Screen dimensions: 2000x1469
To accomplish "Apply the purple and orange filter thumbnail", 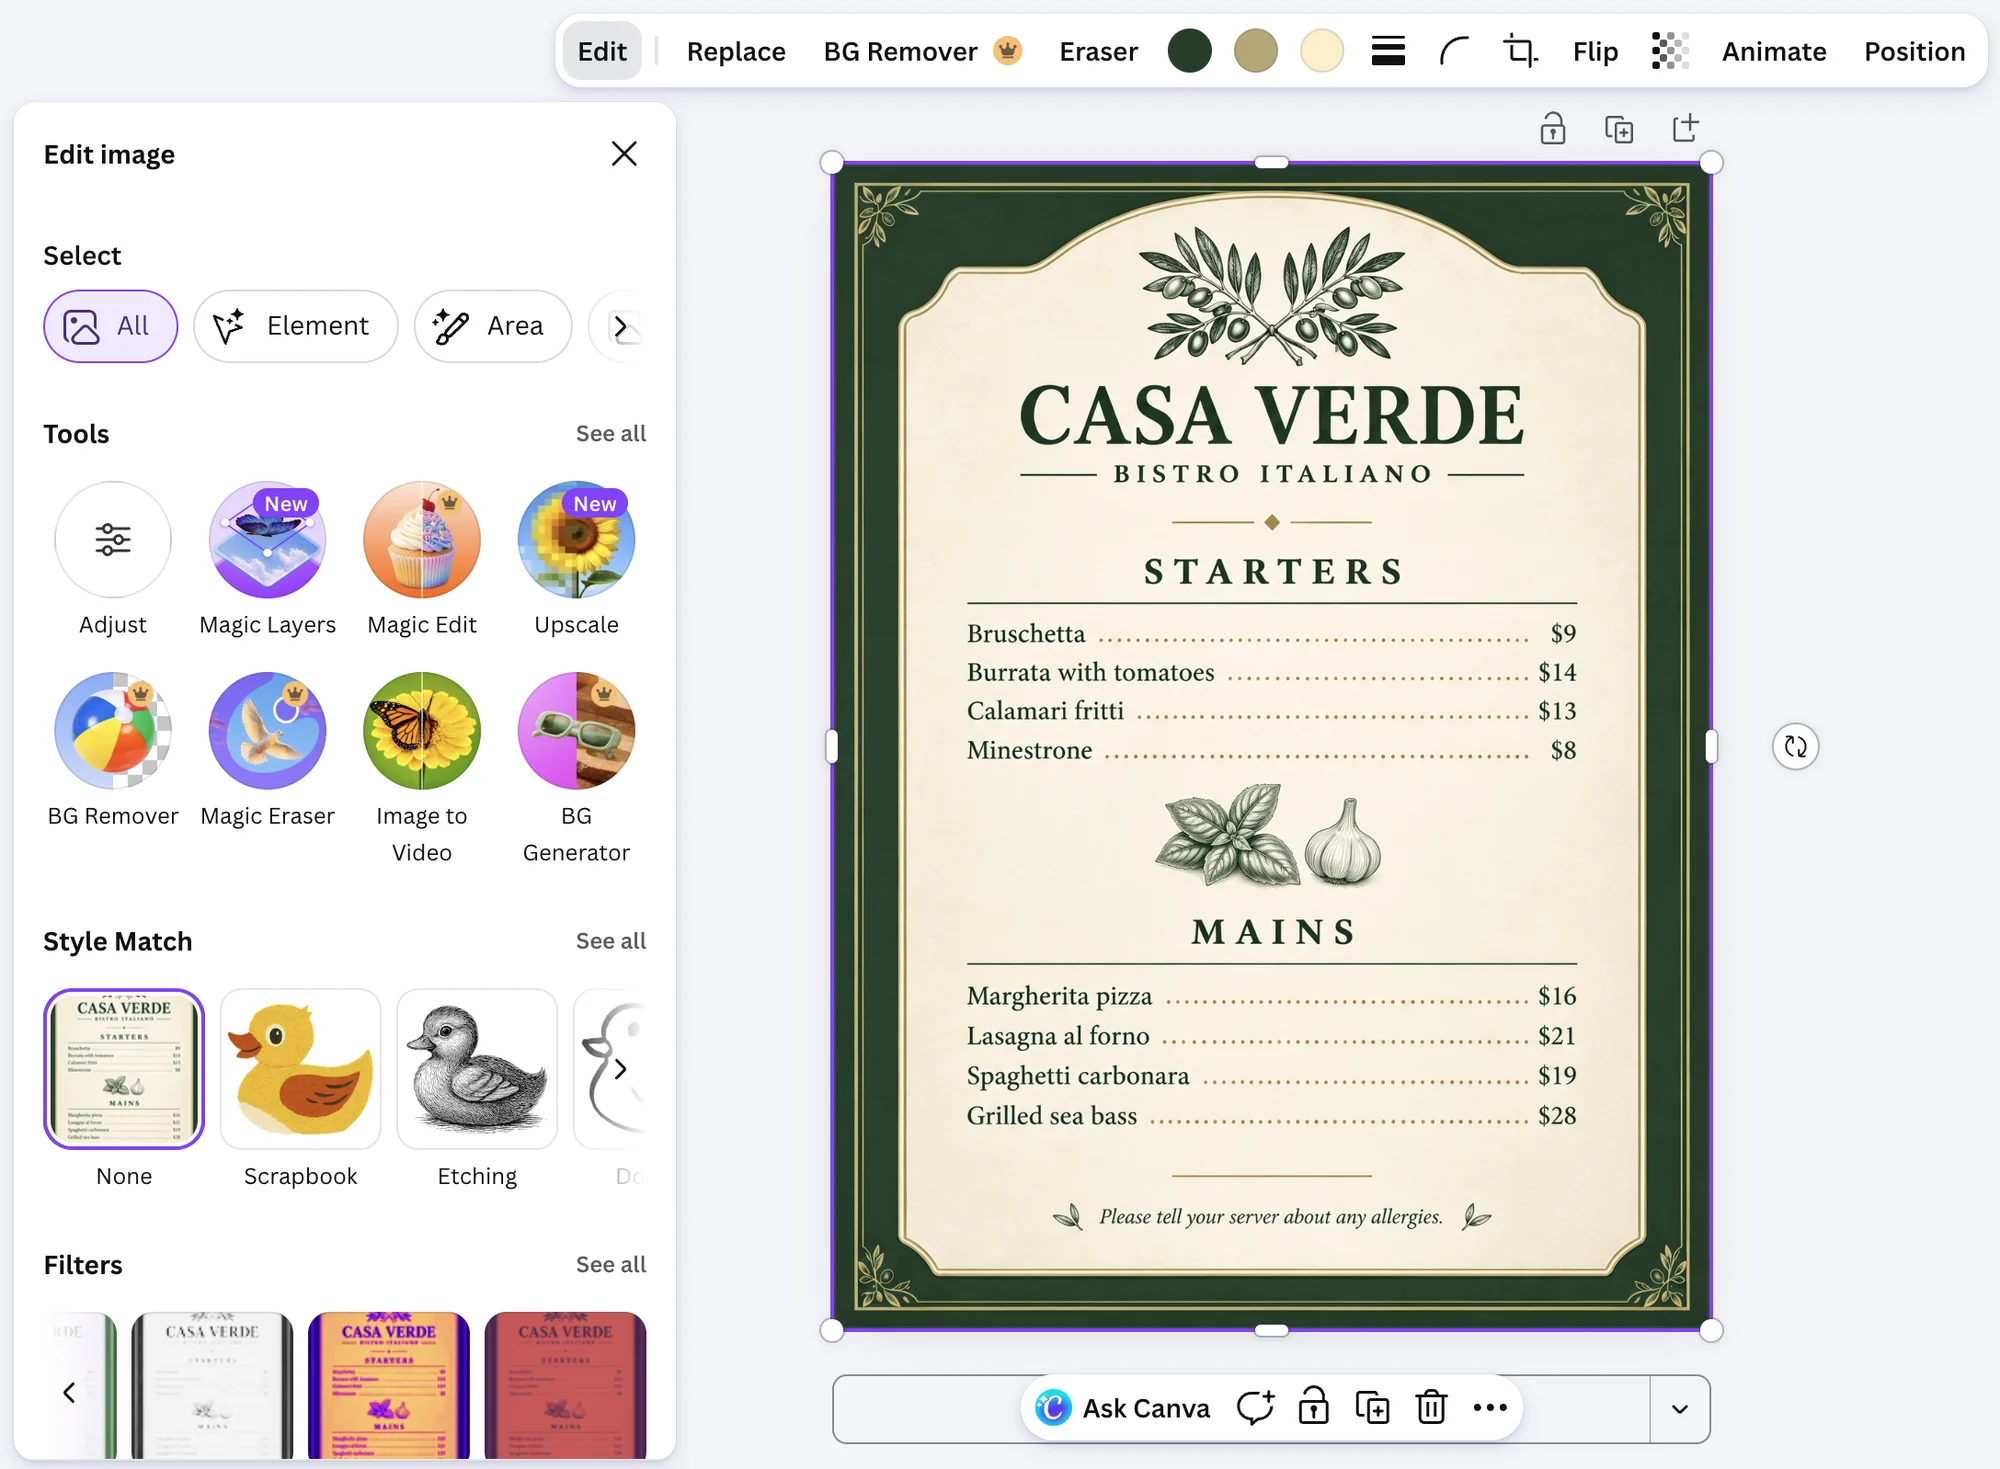I will click(x=389, y=1385).
